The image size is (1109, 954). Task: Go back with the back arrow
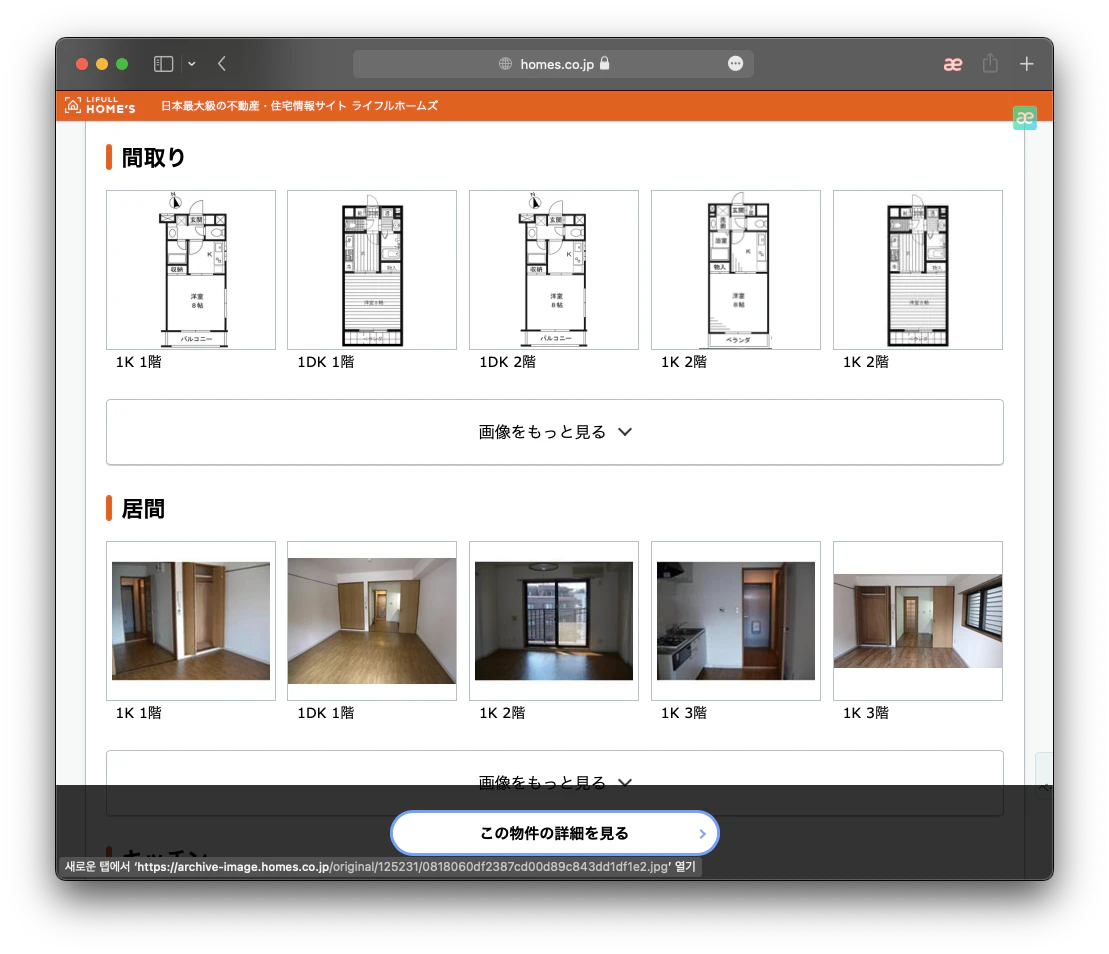(x=221, y=64)
